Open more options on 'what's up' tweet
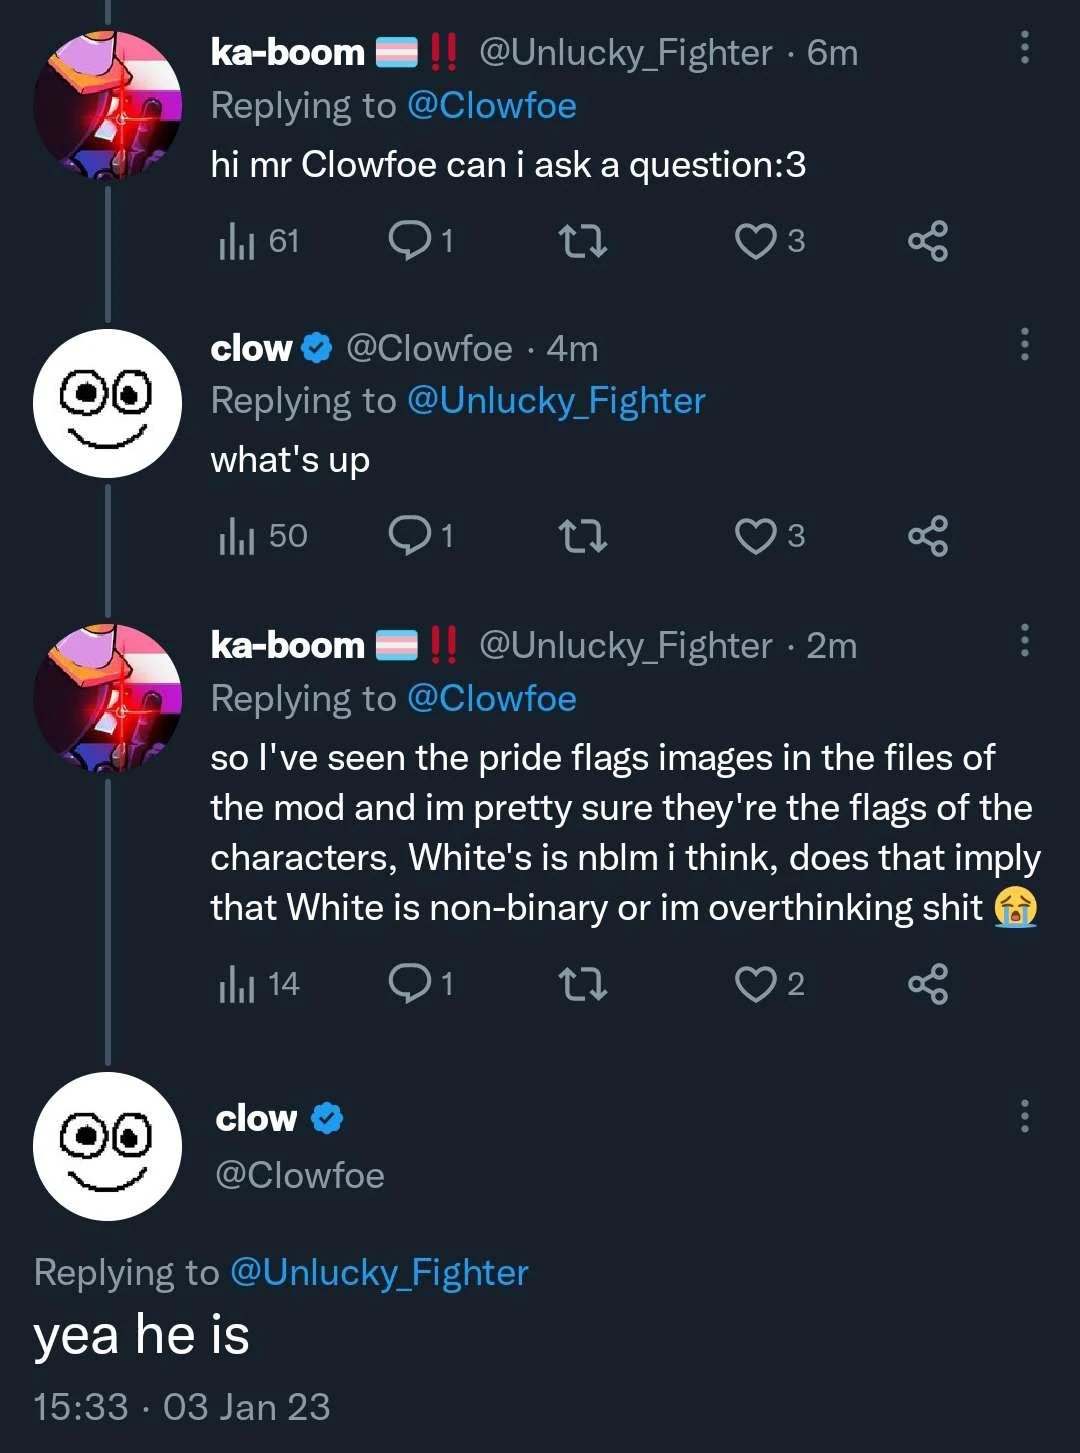 (1024, 344)
